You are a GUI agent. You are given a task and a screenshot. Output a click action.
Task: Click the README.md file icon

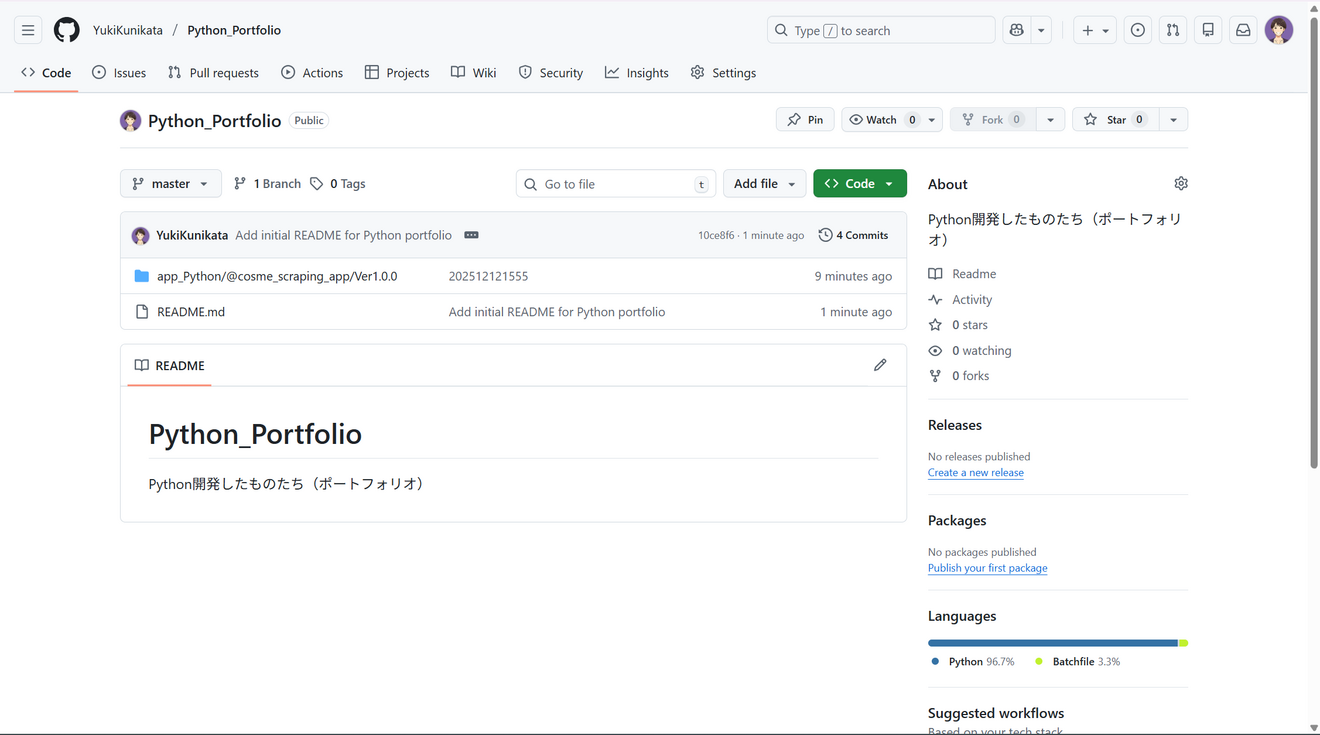(142, 312)
